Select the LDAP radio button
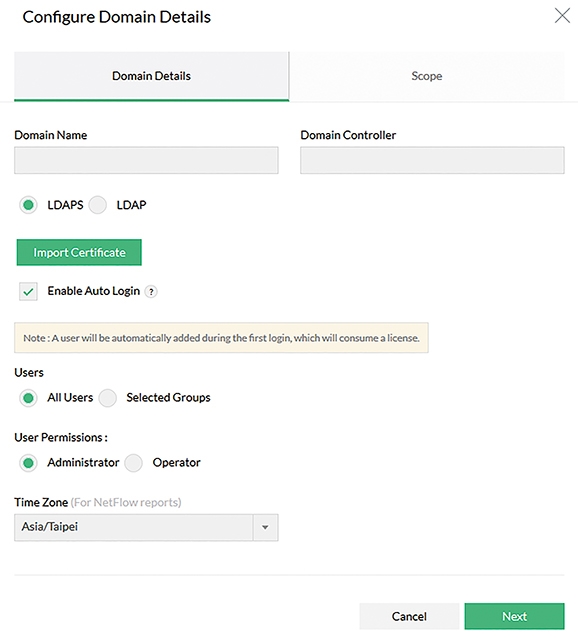This screenshot has height=638, width=578. [98, 205]
